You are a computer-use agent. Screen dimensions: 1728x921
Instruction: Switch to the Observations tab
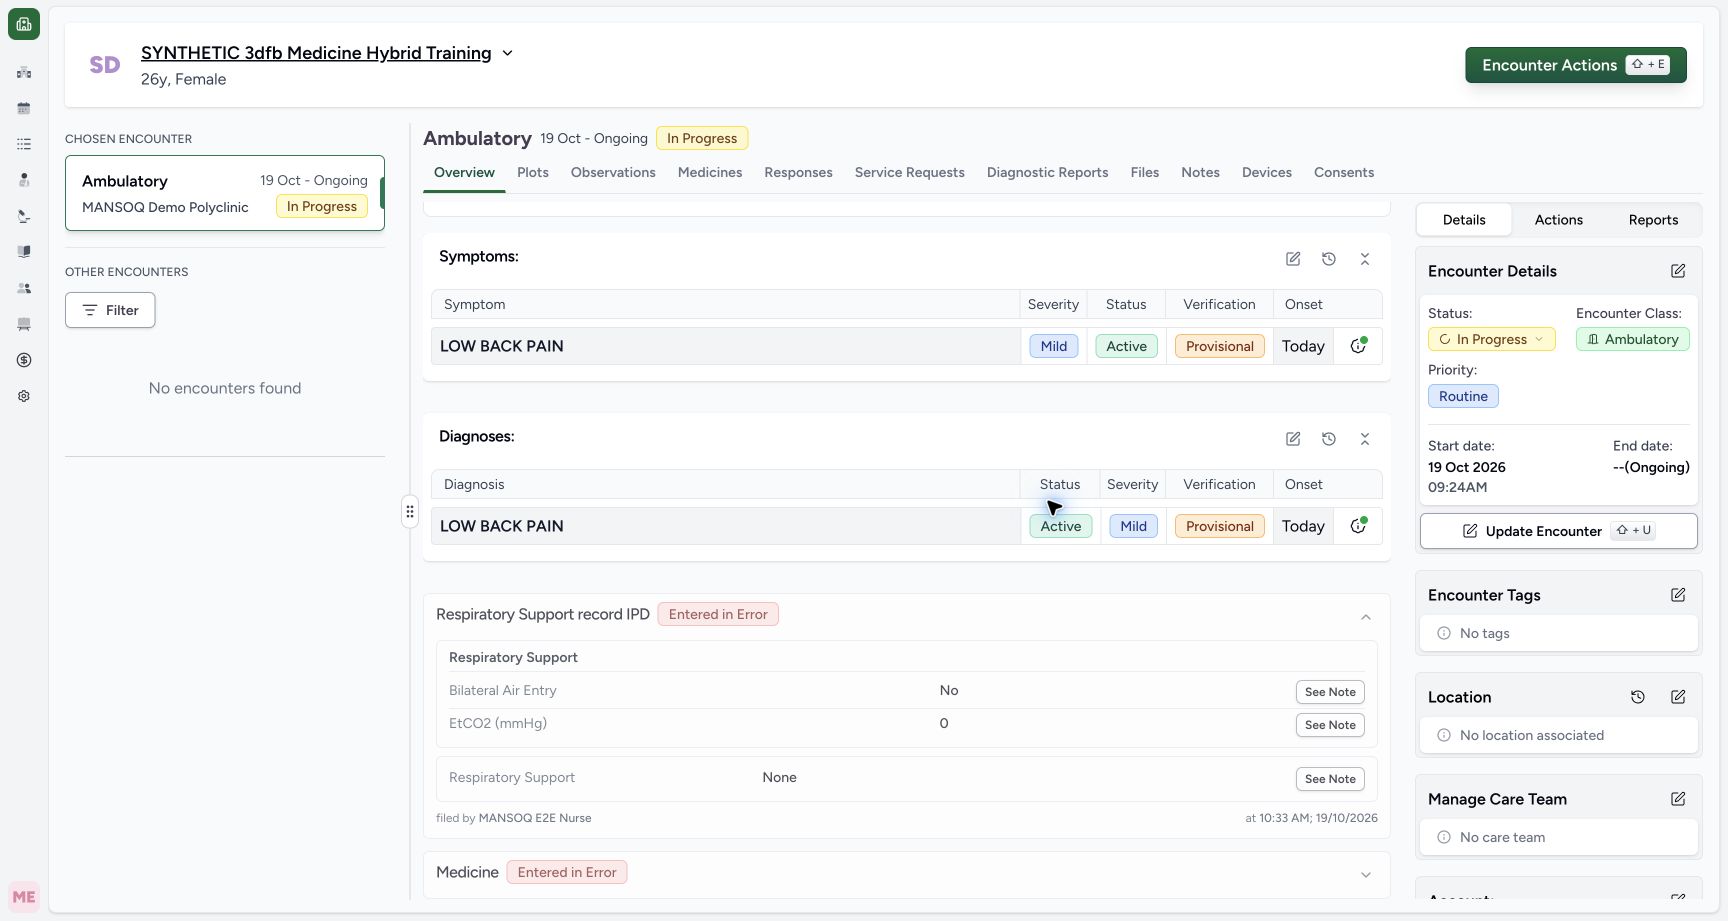(613, 172)
